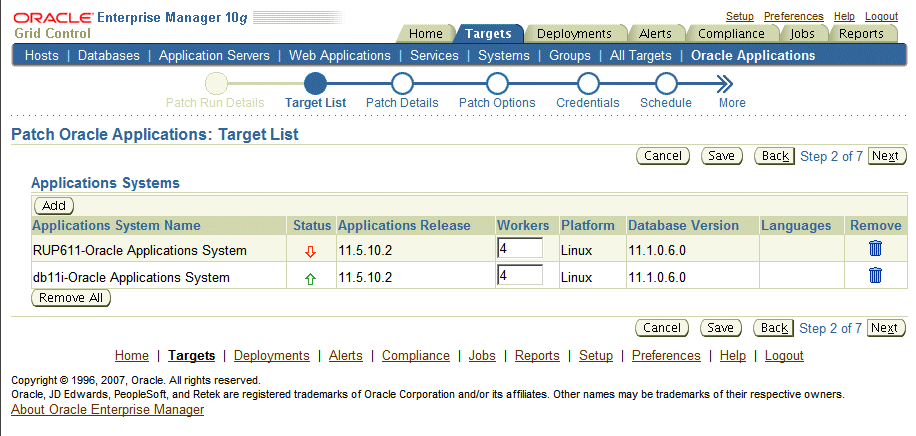Click bottom Back button
916x436 pixels.
click(773, 328)
